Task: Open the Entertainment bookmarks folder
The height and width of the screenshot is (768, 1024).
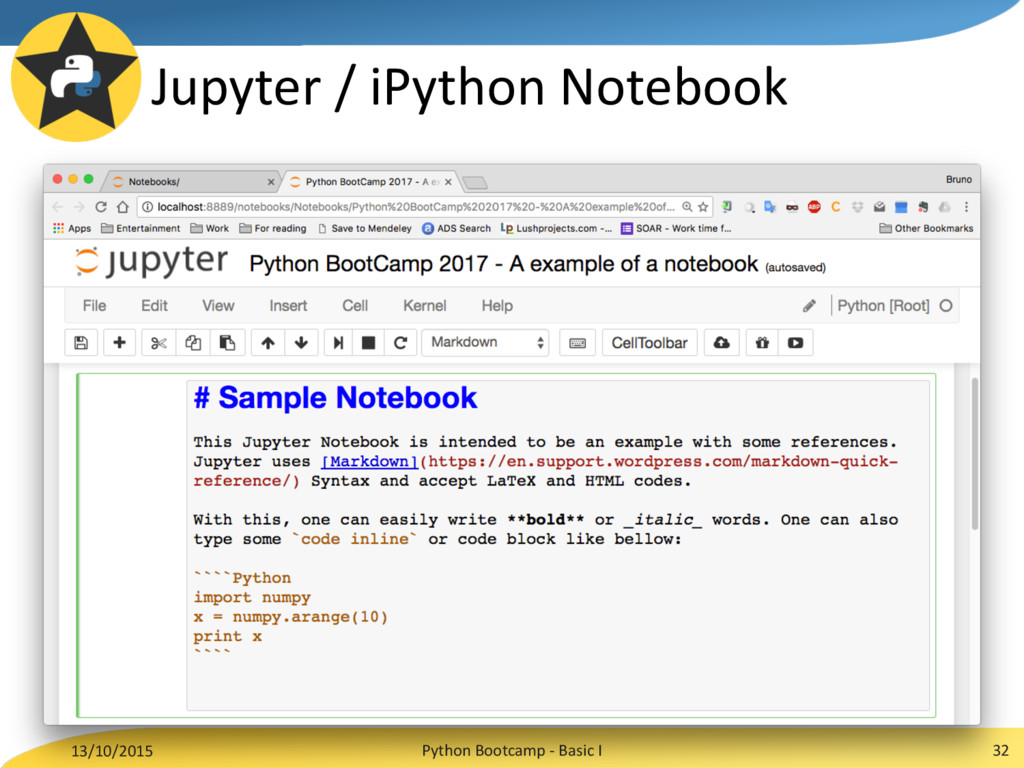Action: [x=140, y=228]
